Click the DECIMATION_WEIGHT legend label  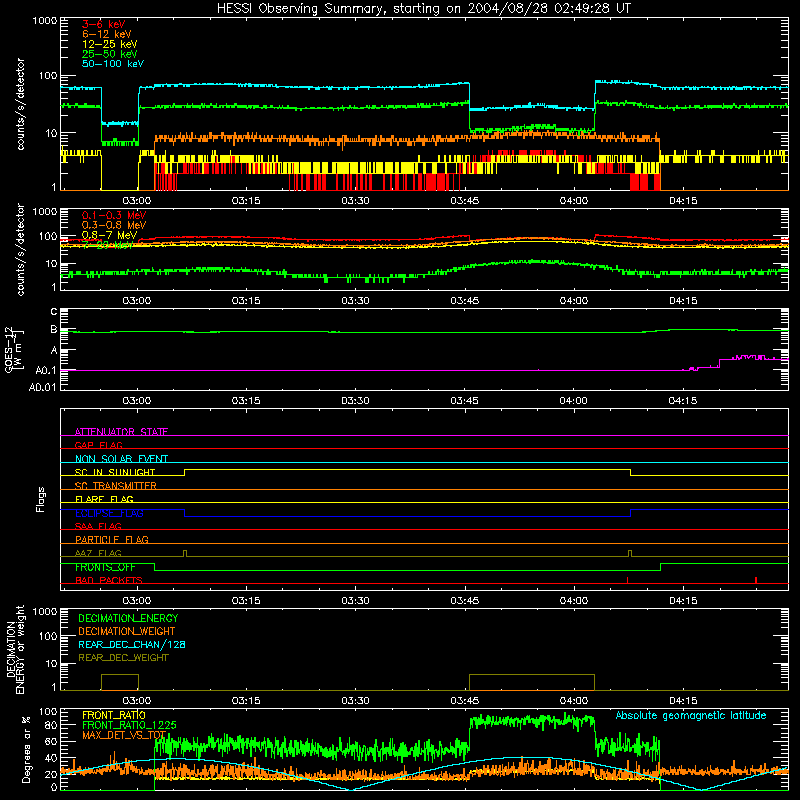[127, 631]
